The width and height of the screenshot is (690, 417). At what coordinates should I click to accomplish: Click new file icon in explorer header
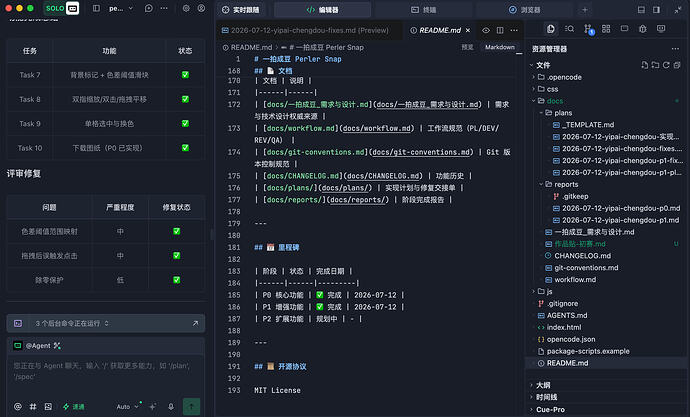pos(645,65)
